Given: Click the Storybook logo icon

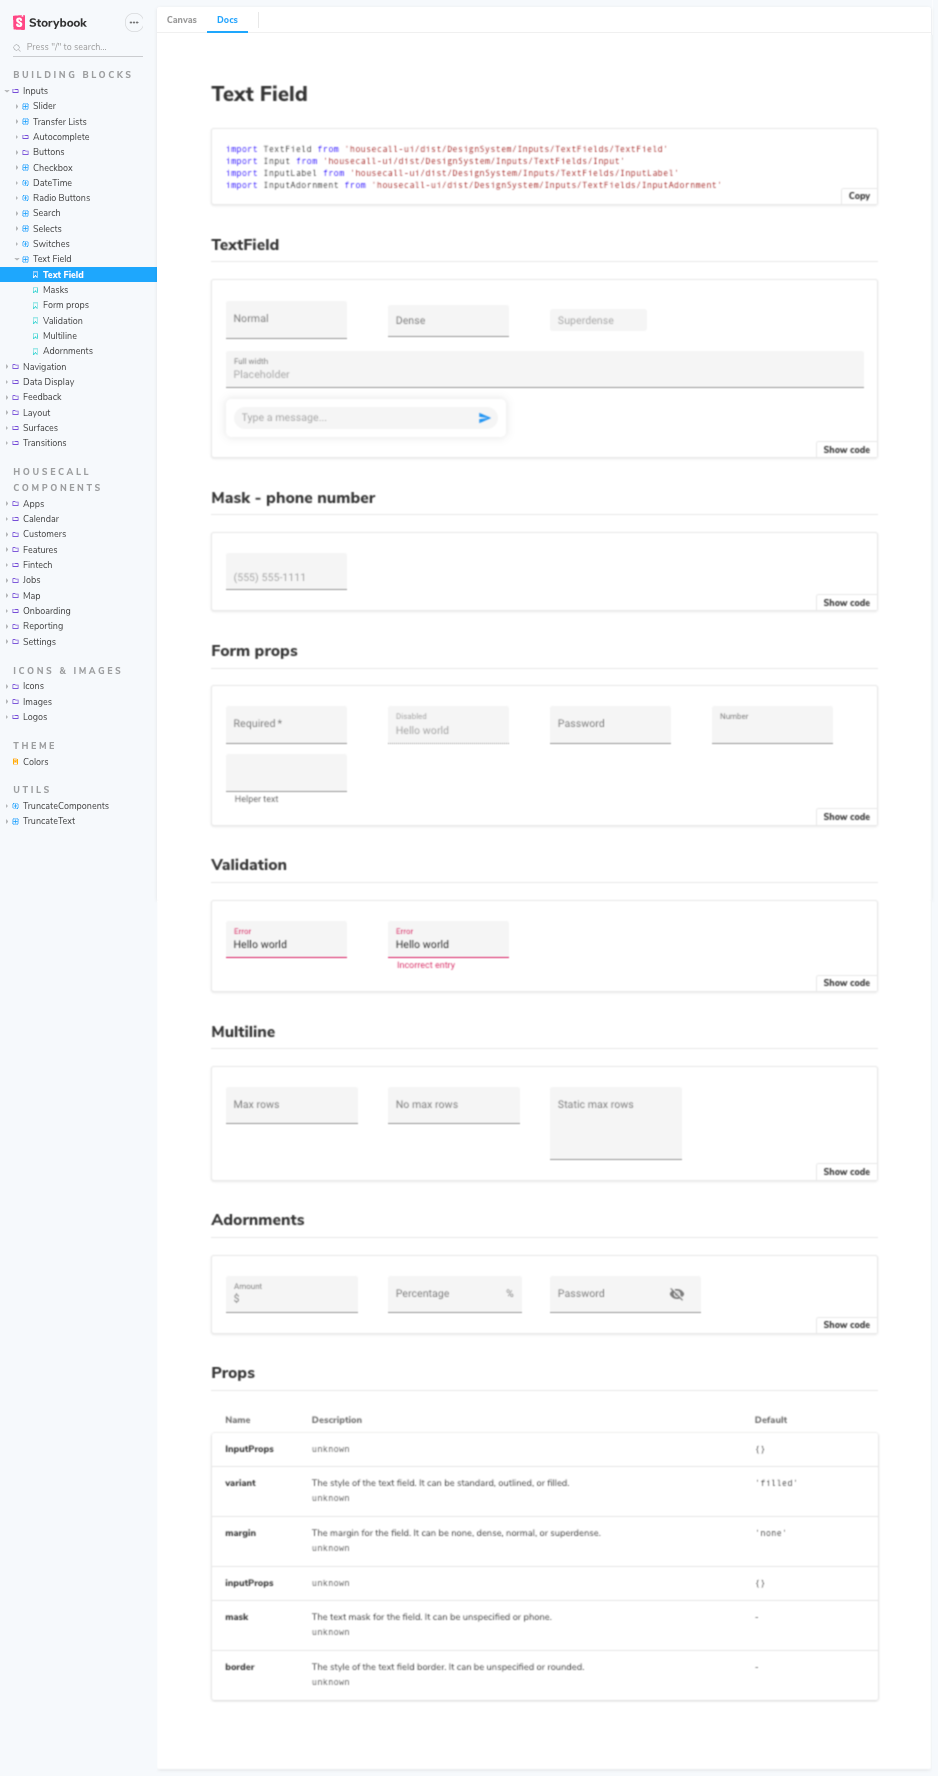Looking at the screenshot, I should 19,22.
